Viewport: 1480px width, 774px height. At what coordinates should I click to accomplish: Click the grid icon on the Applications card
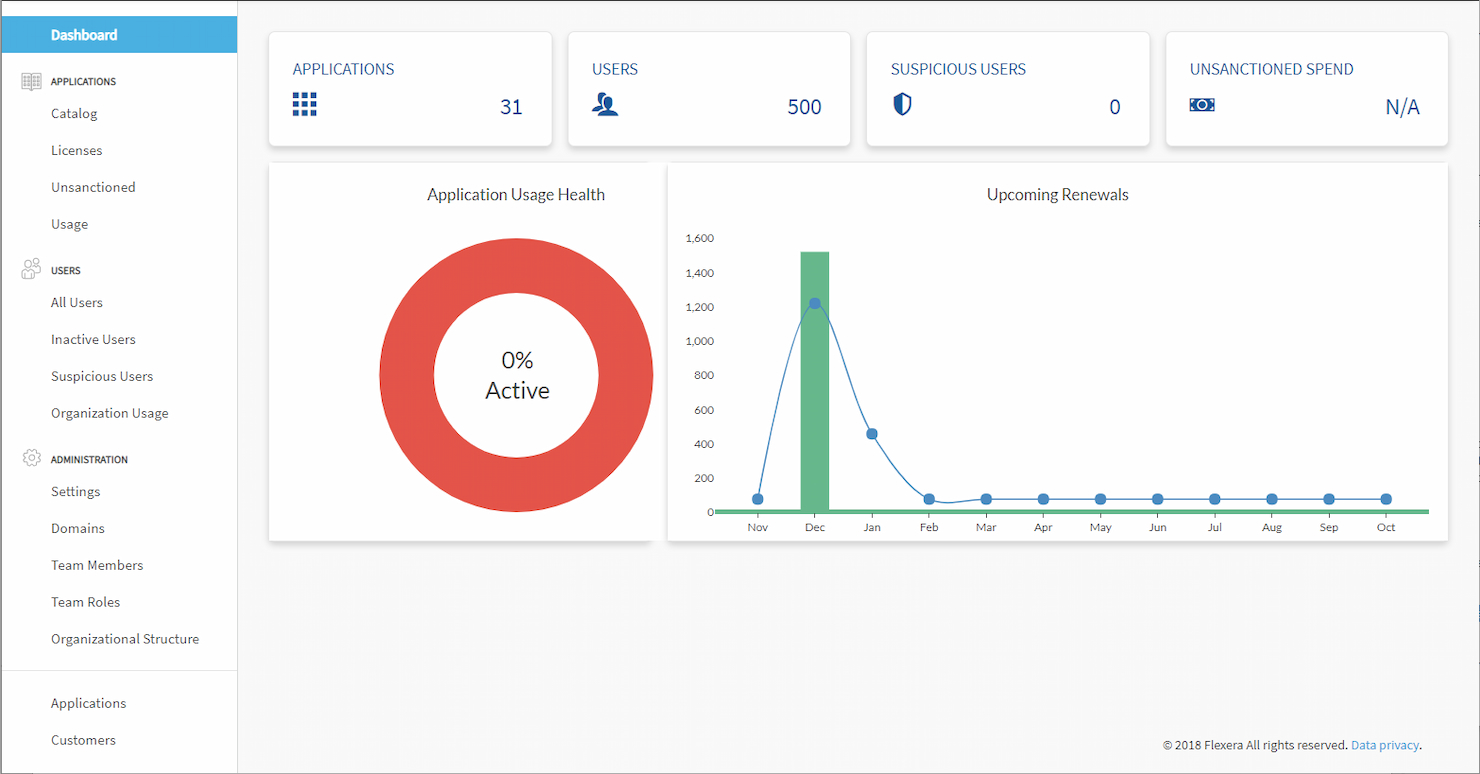(x=304, y=104)
